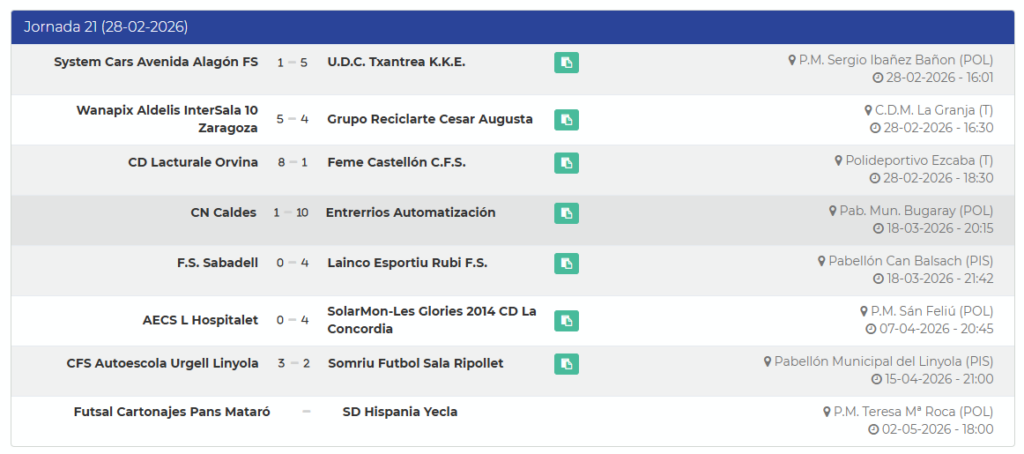Open match report icon for Wanapix Aldelis InterSala
Screen dimensions: 1024x454
pos(566,120)
